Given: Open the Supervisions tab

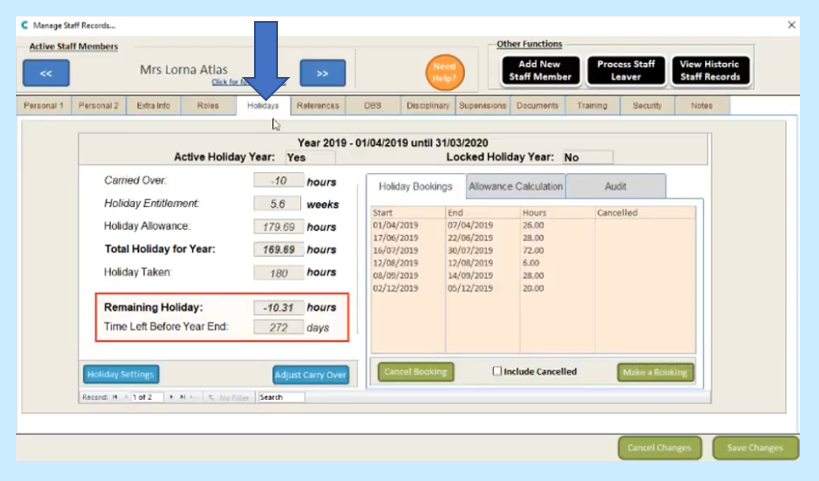Looking at the screenshot, I should (x=483, y=105).
